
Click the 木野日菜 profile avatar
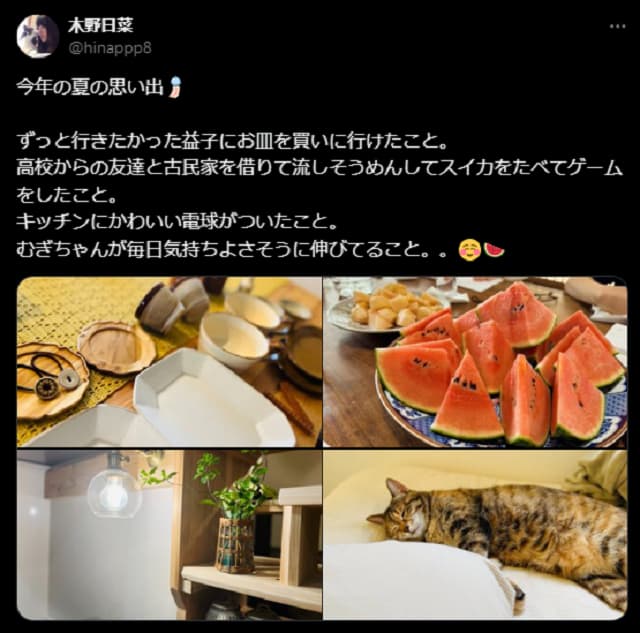coord(38,36)
